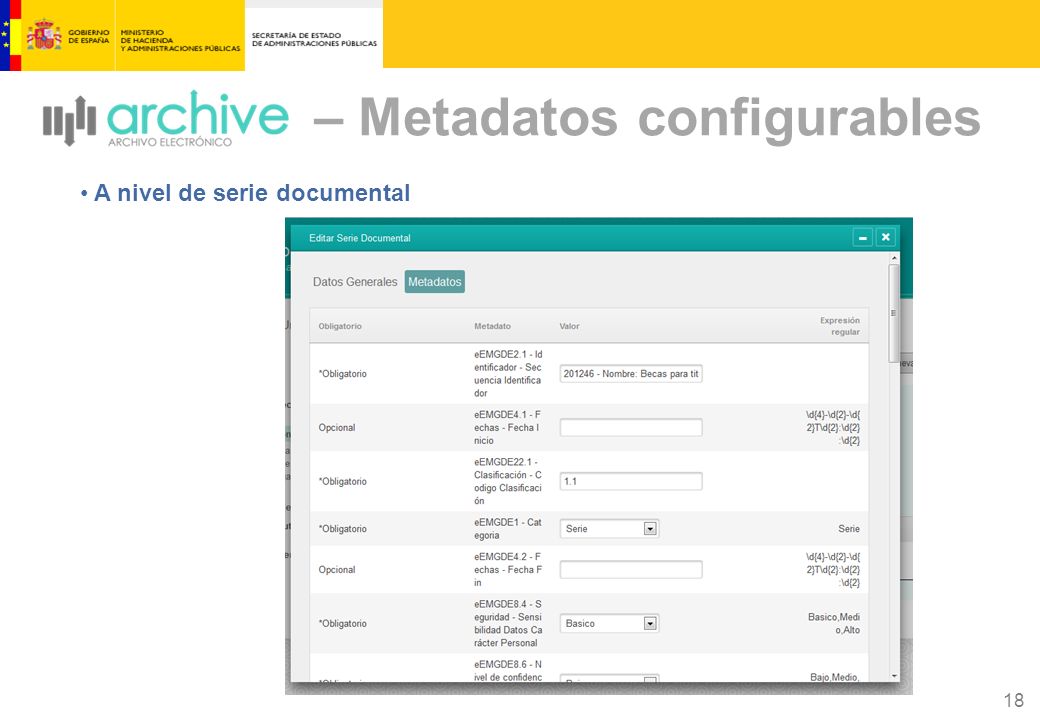The height and width of the screenshot is (720, 1040).
Task: Click the eEMGDE4.2 Fecha Fin metadata label
Action: pyautogui.click(x=508, y=570)
